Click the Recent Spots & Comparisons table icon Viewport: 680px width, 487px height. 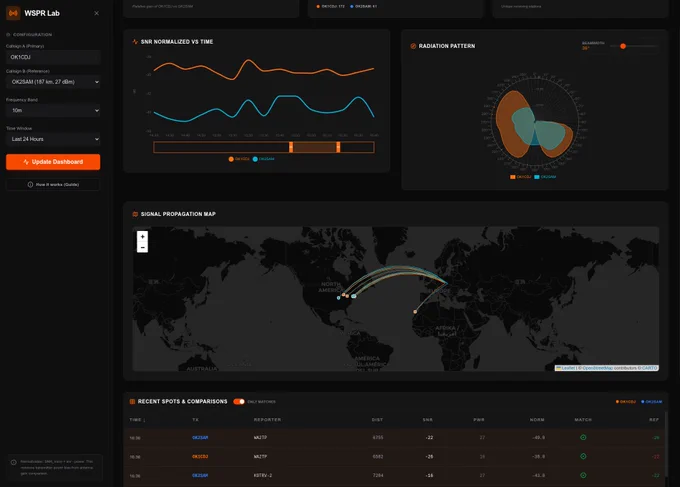(x=132, y=402)
